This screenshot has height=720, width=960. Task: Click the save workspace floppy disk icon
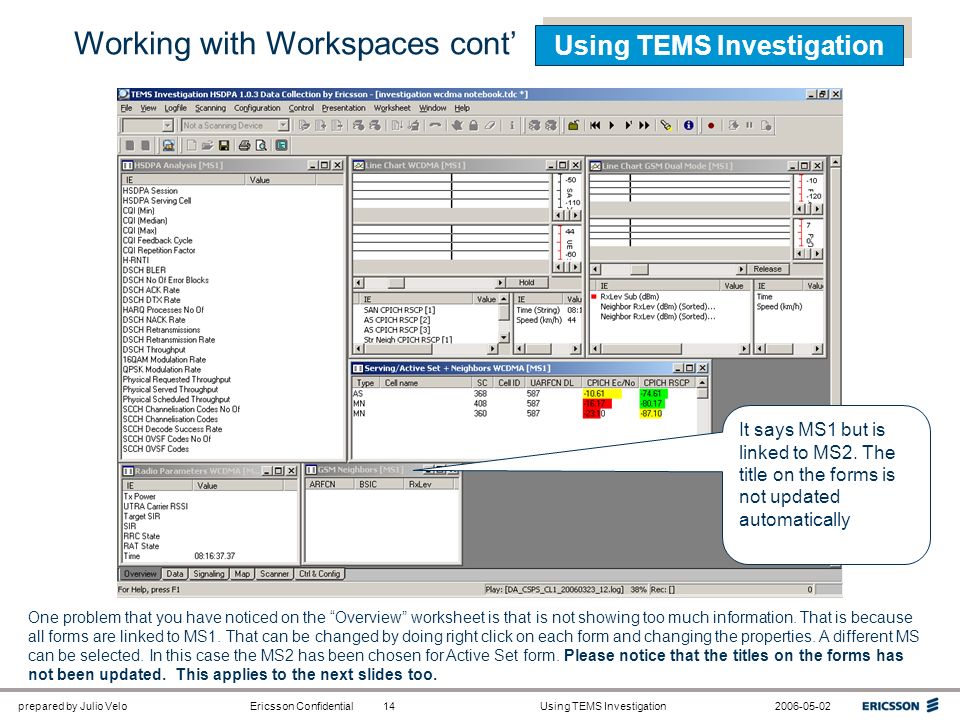(x=224, y=146)
